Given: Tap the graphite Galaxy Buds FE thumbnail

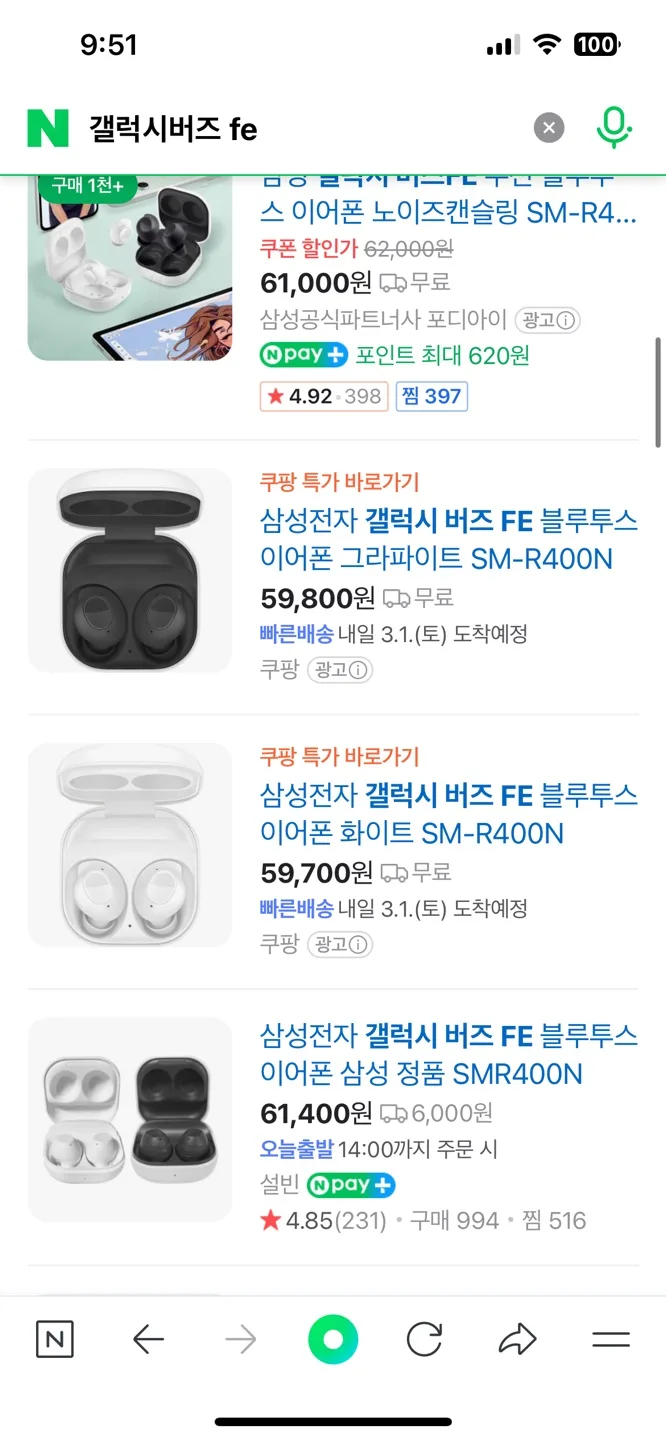Looking at the screenshot, I should (130, 570).
